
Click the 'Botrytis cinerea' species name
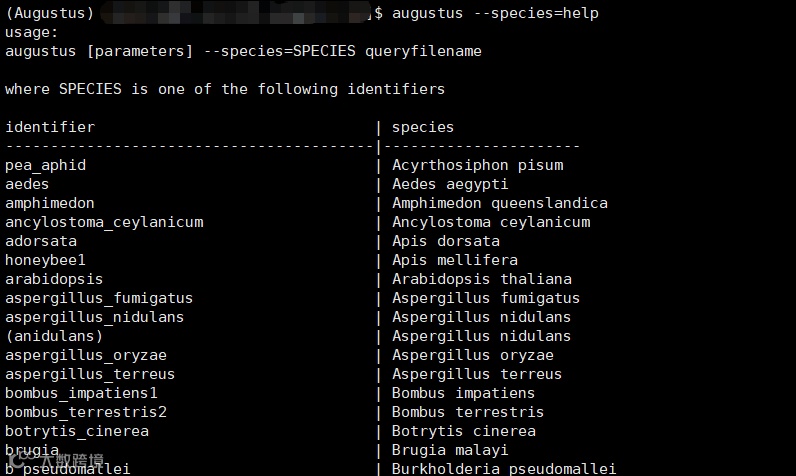coord(463,431)
